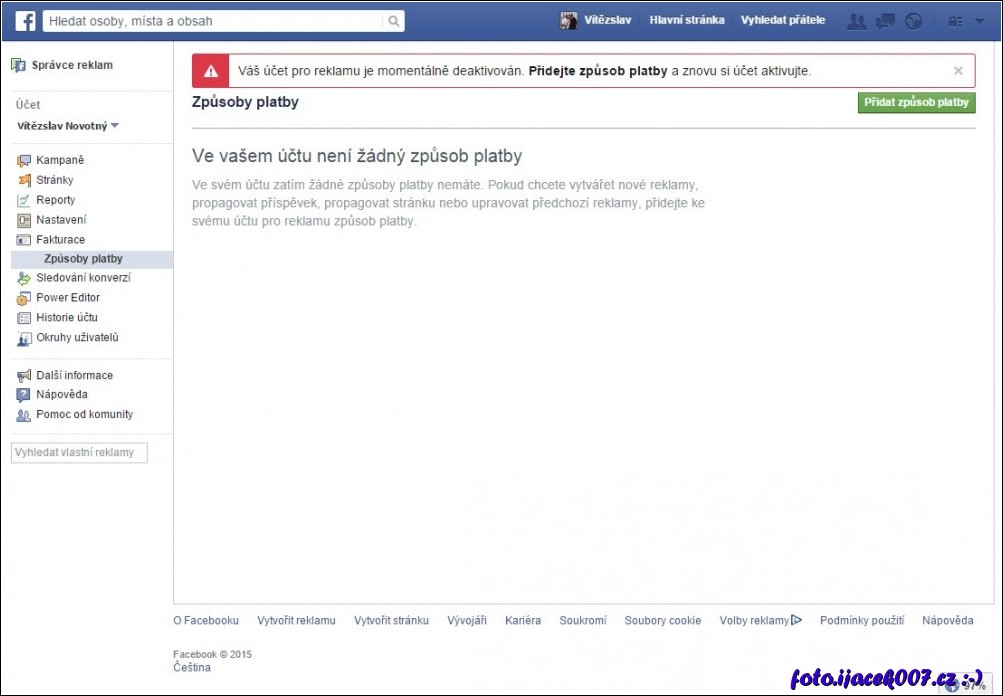The height and width of the screenshot is (696, 1003).
Task: Select Power Editor in the sidebar
Action: coord(68,298)
